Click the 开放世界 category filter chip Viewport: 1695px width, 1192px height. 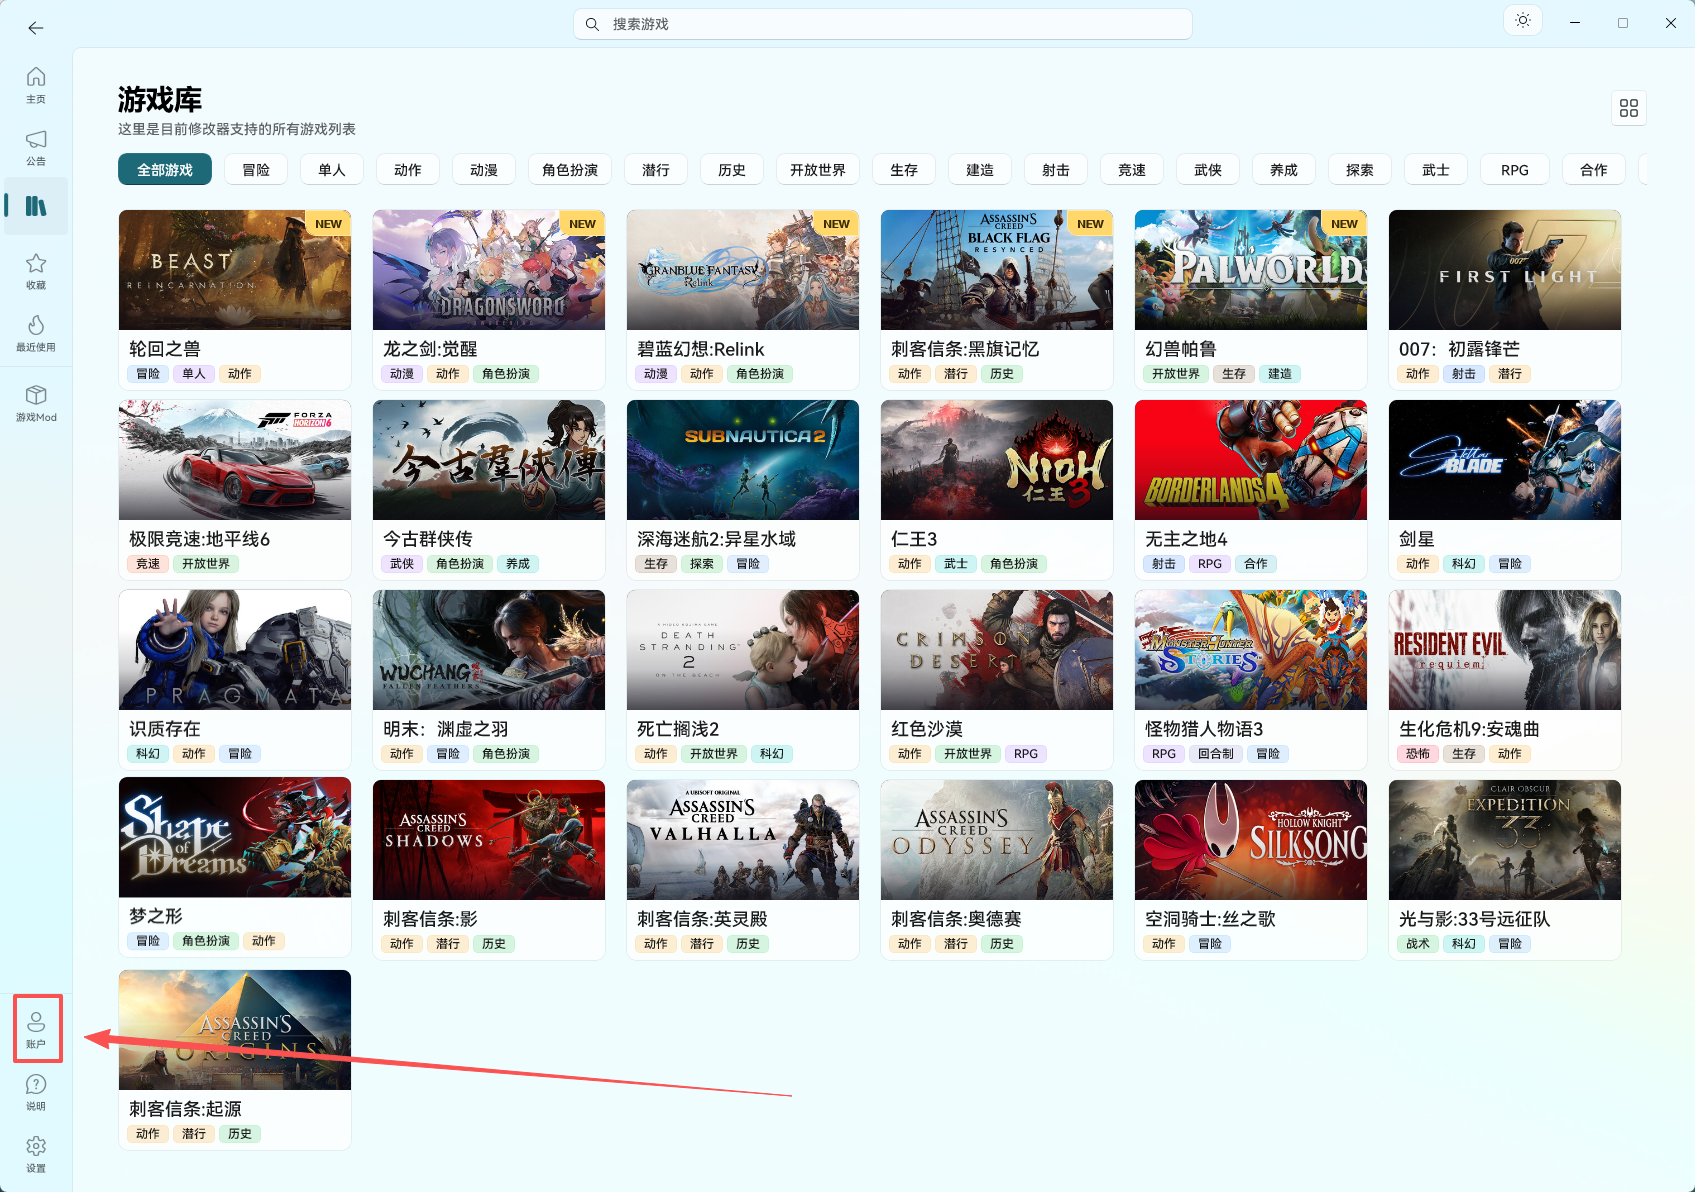point(818,170)
